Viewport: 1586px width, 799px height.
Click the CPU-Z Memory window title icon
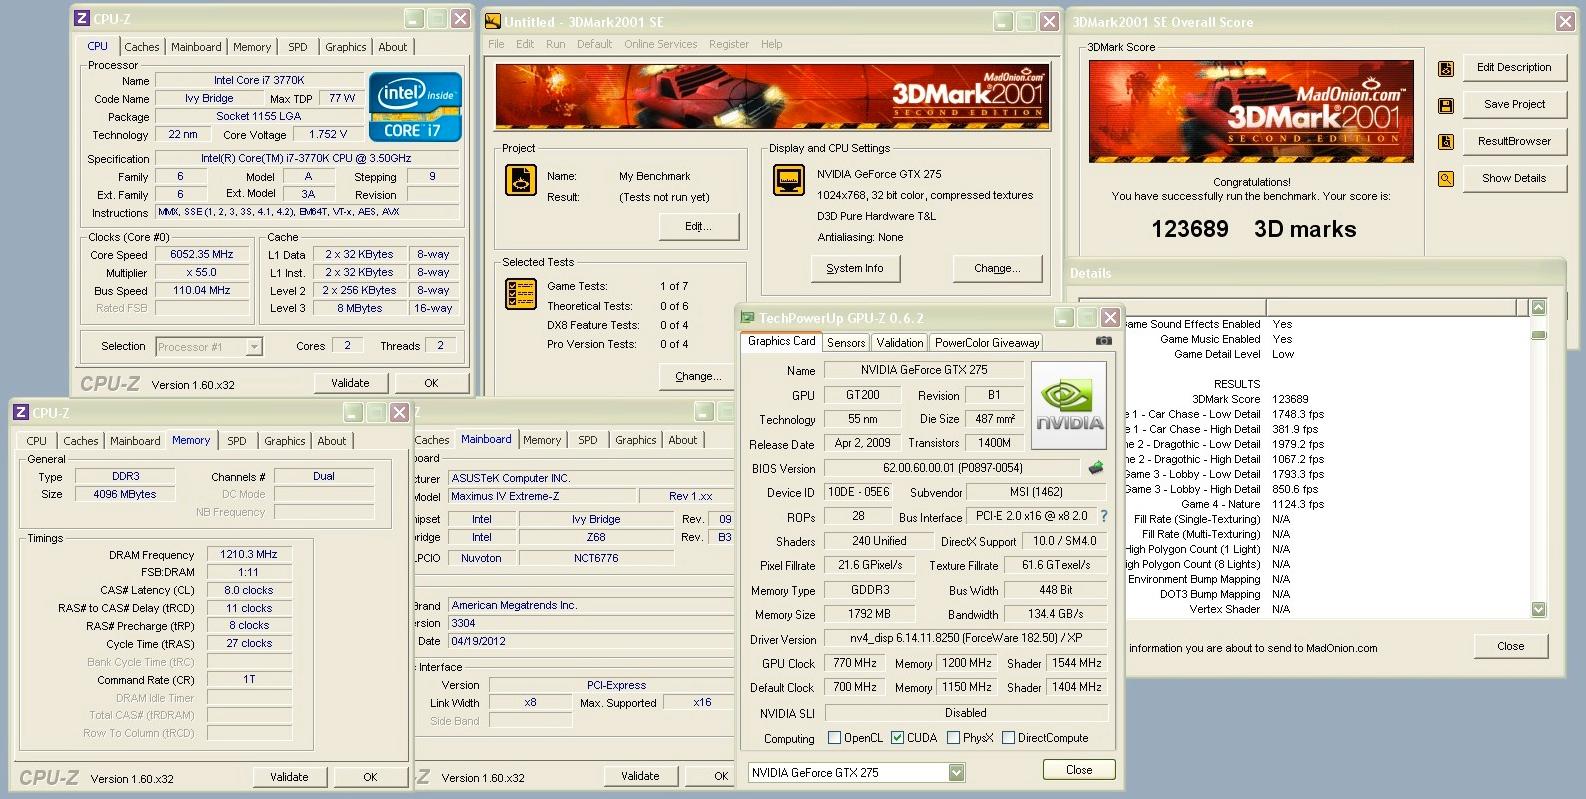tap(20, 413)
